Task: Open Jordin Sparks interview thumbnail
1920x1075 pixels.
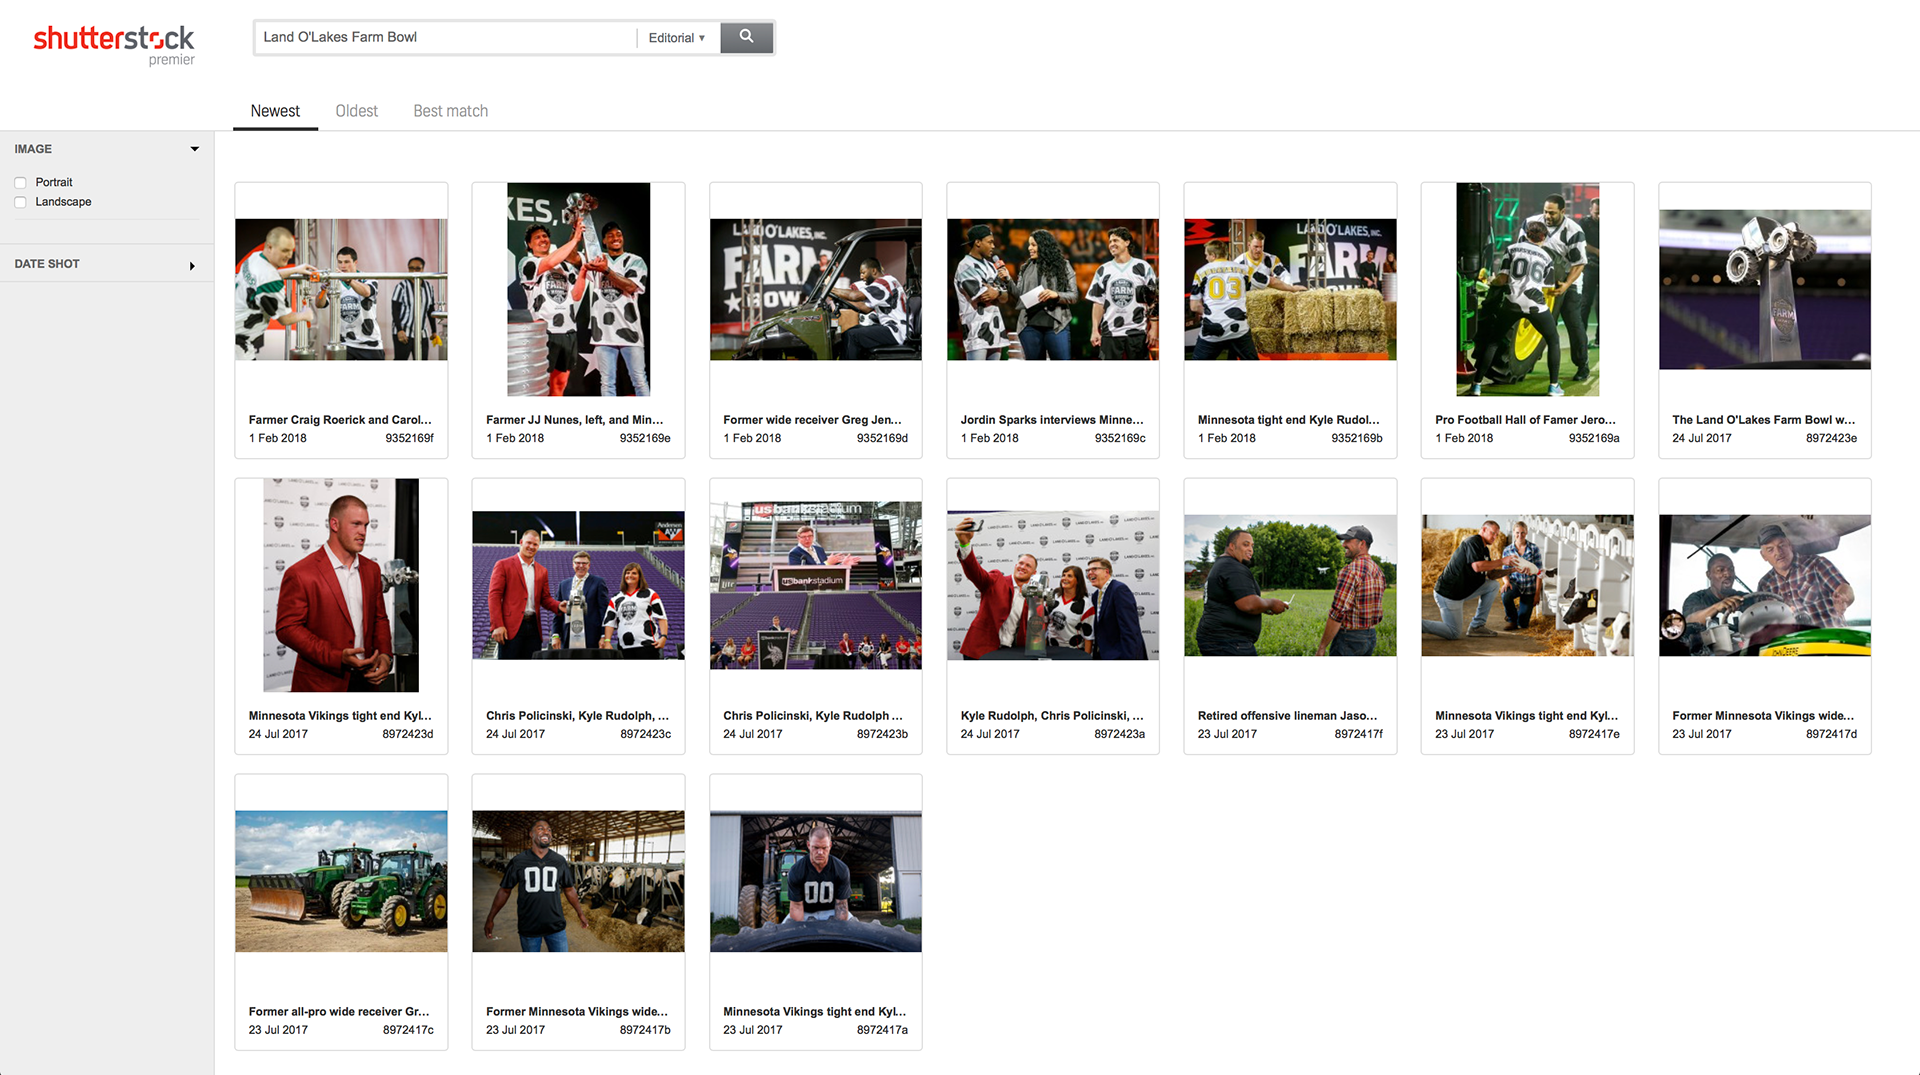Action: click(x=1053, y=290)
